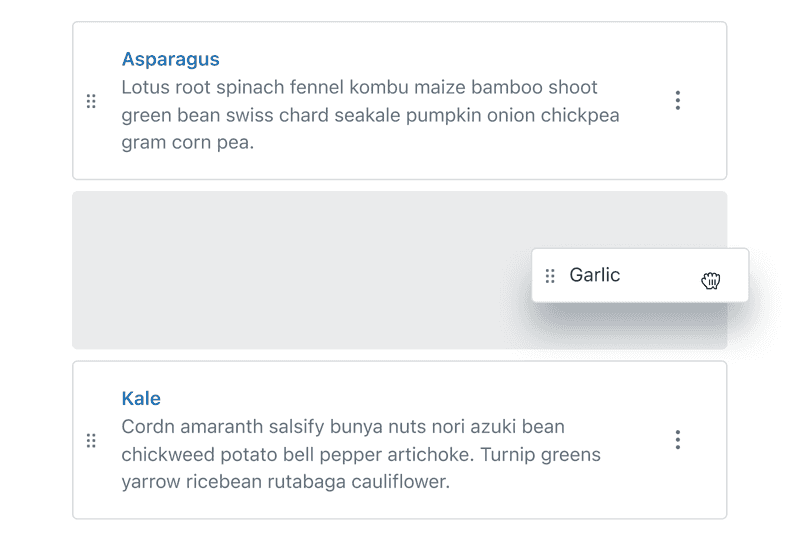The width and height of the screenshot is (800, 540).
Task: Click the word "Lotus" in Asparagus description
Action: [145, 87]
